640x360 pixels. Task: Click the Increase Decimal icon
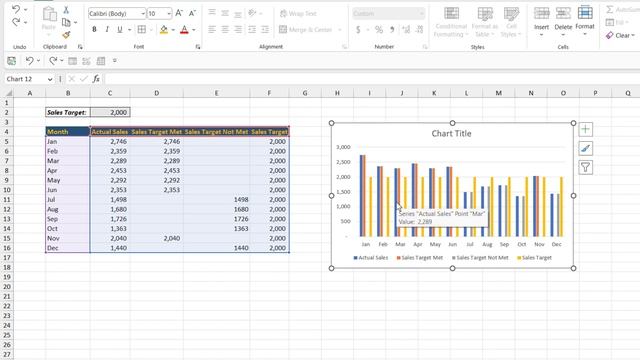pos(406,30)
